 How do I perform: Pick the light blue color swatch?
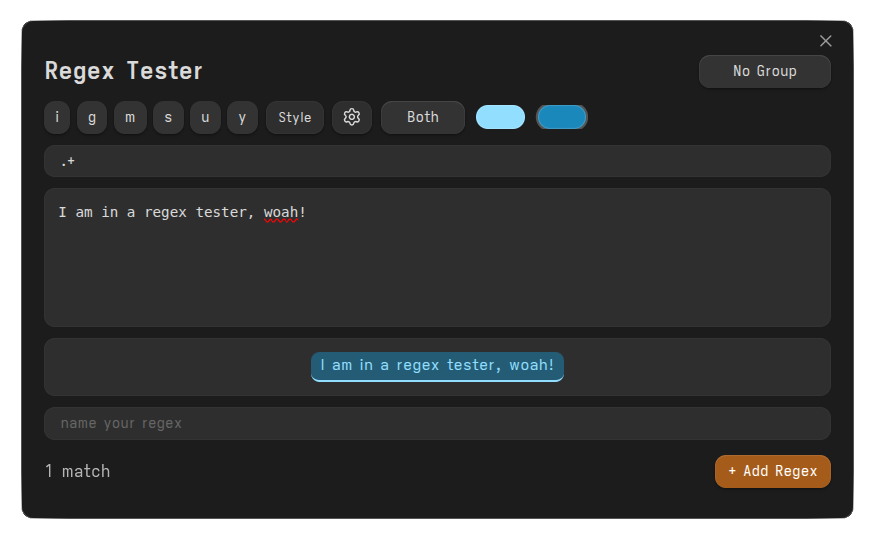click(500, 117)
